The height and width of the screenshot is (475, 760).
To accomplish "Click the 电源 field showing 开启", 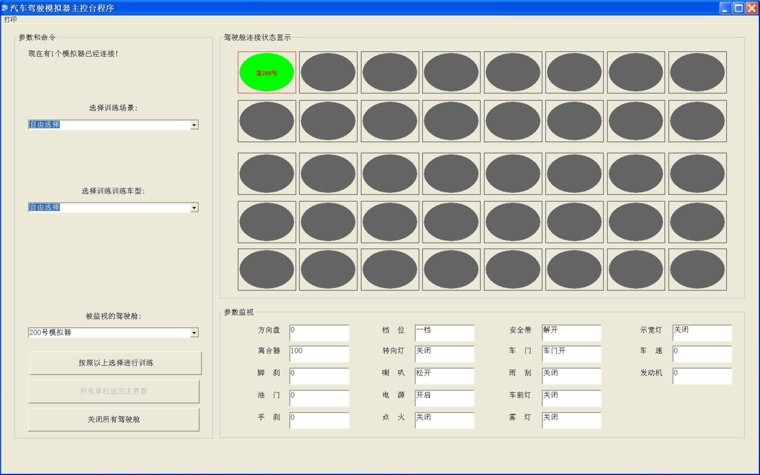I will (x=443, y=396).
